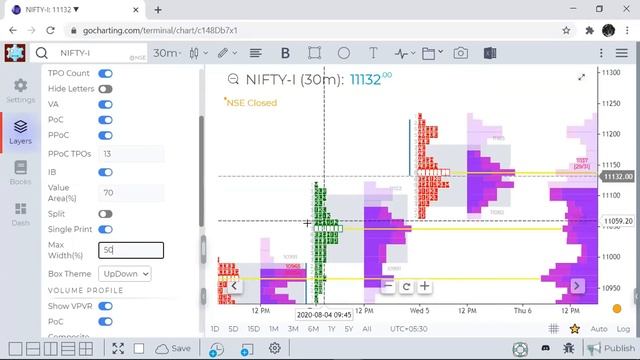Select the single-pane layout icon

(x=15, y=349)
